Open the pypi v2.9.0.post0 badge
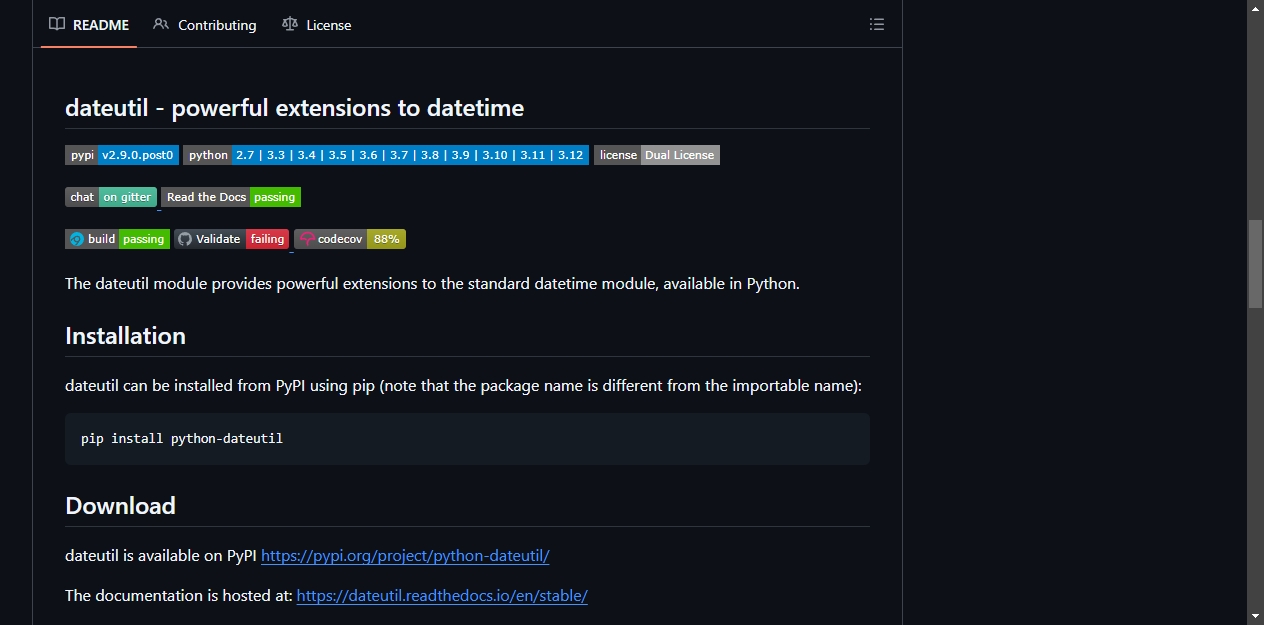The image size is (1264, 625). (x=122, y=155)
